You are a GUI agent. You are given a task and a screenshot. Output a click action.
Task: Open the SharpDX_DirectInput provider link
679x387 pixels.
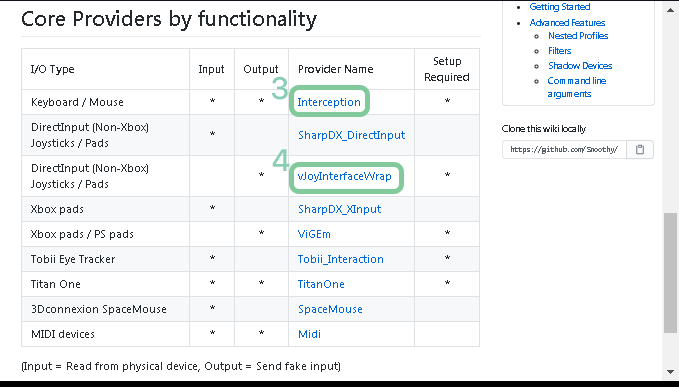click(x=352, y=135)
